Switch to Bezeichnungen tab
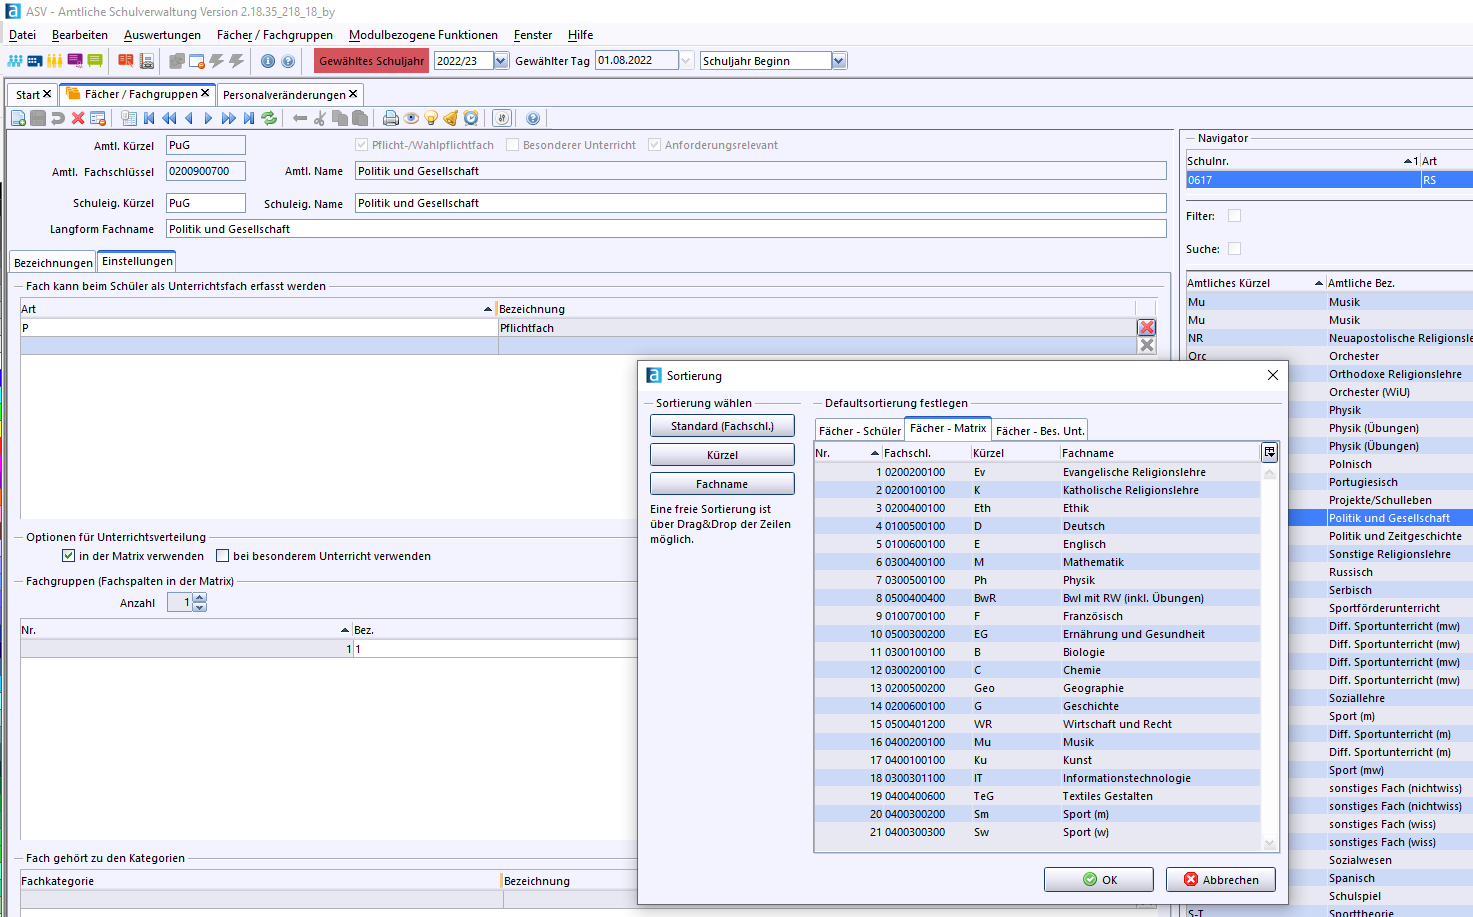Image resolution: width=1473 pixels, height=917 pixels. point(53,263)
